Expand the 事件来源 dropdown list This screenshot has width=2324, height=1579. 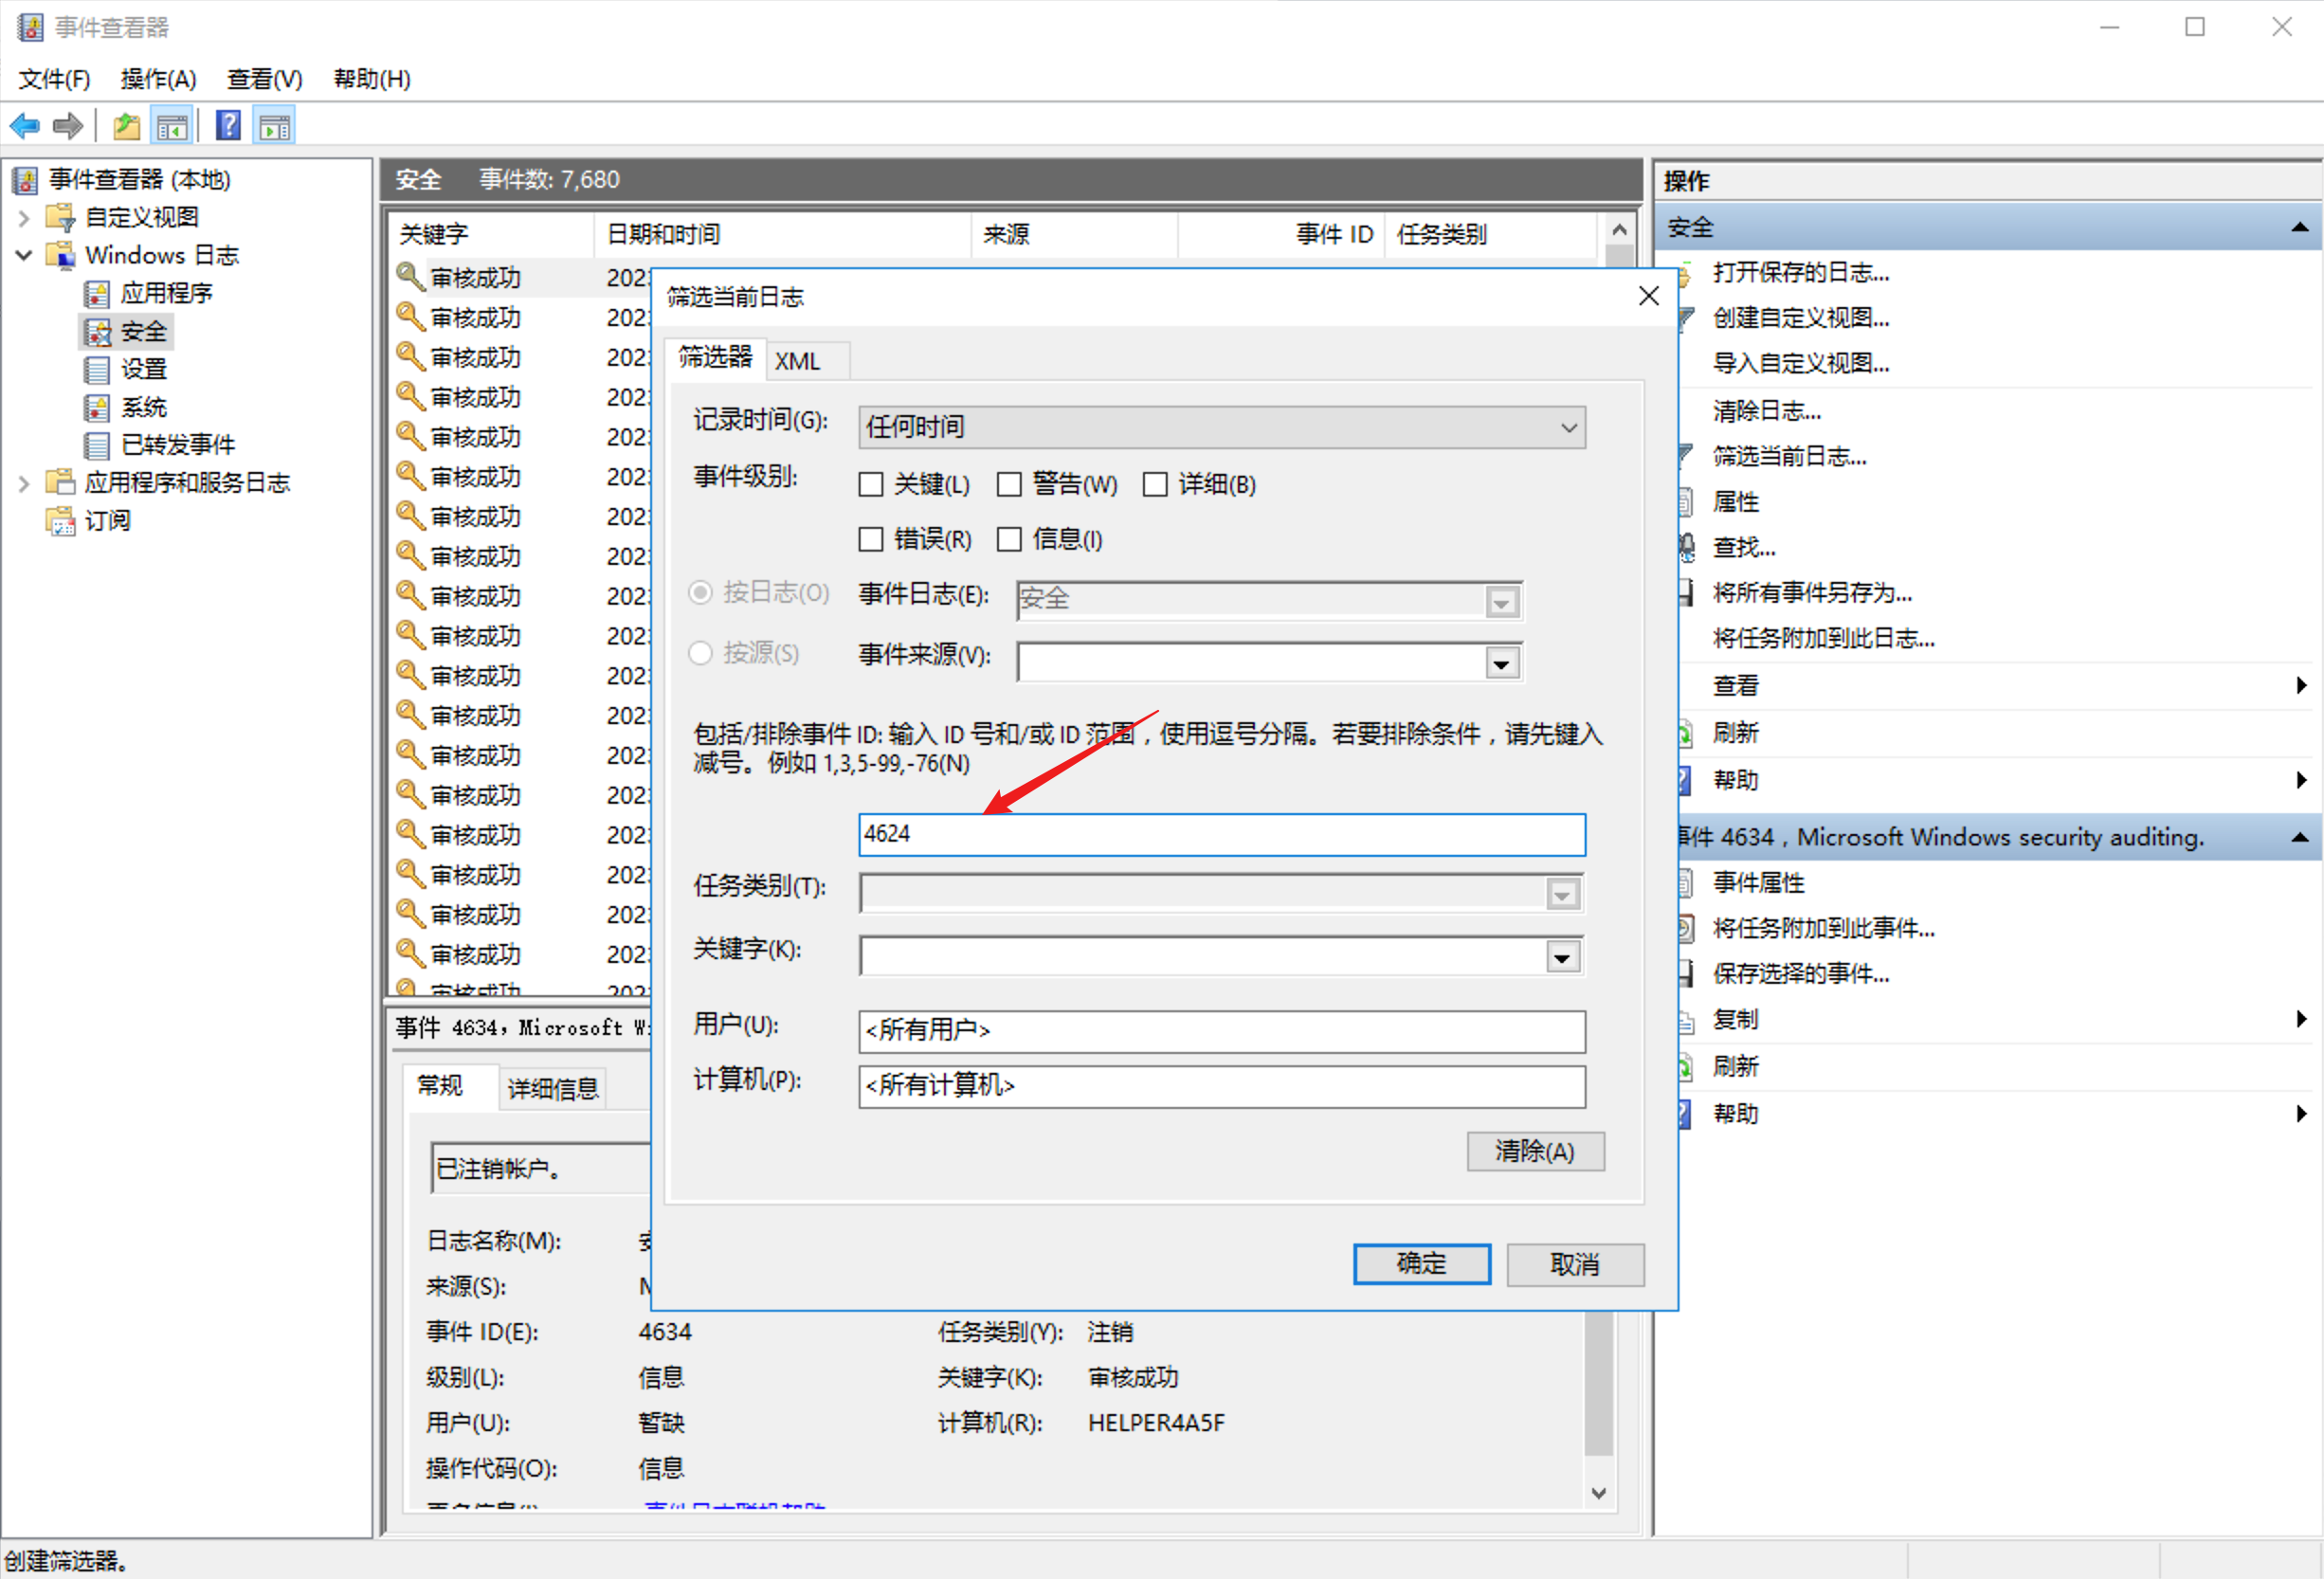1501,662
